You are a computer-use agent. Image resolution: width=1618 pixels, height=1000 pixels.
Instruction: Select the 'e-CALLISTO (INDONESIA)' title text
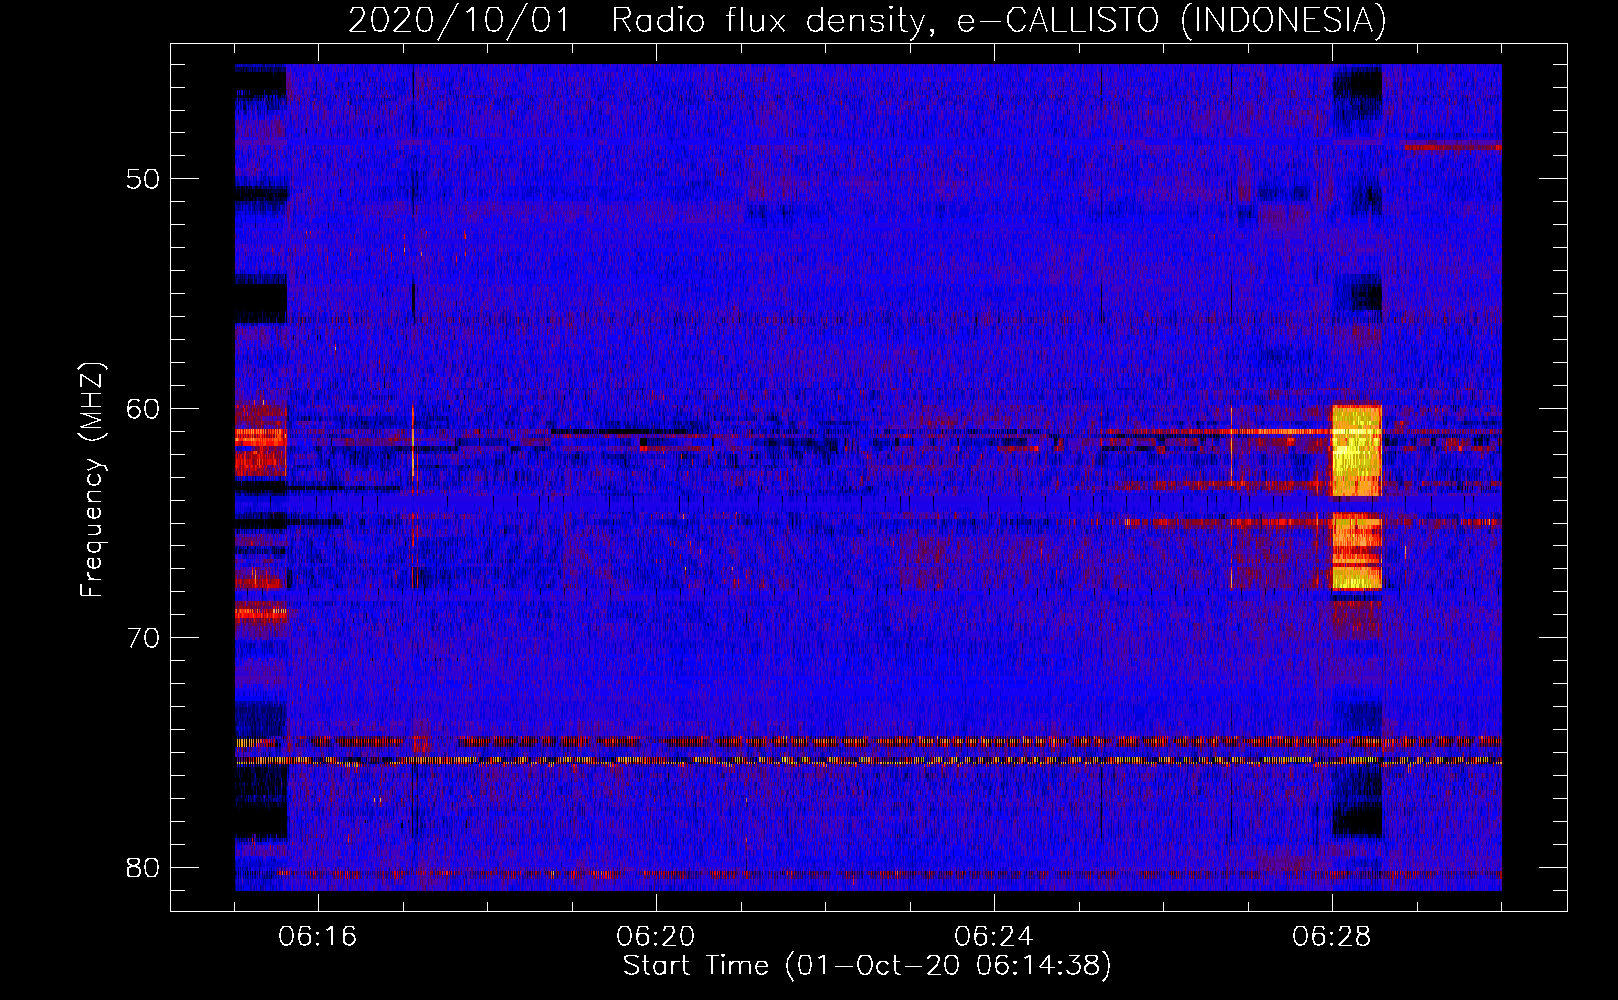point(1172,21)
